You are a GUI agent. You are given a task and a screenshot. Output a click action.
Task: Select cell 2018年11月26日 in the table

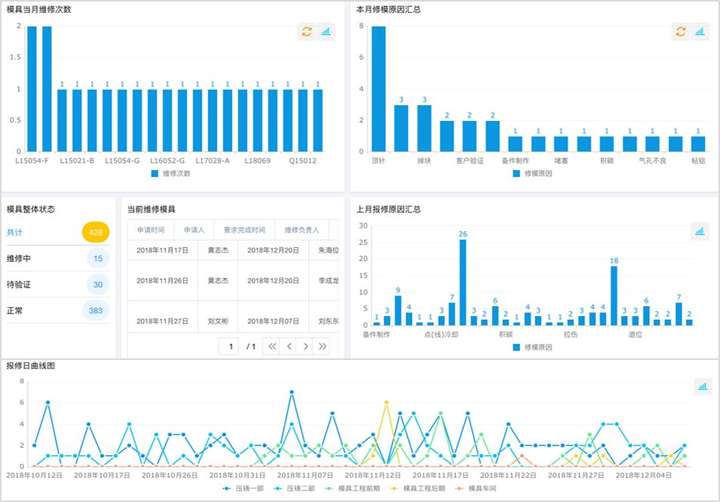click(x=162, y=281)
